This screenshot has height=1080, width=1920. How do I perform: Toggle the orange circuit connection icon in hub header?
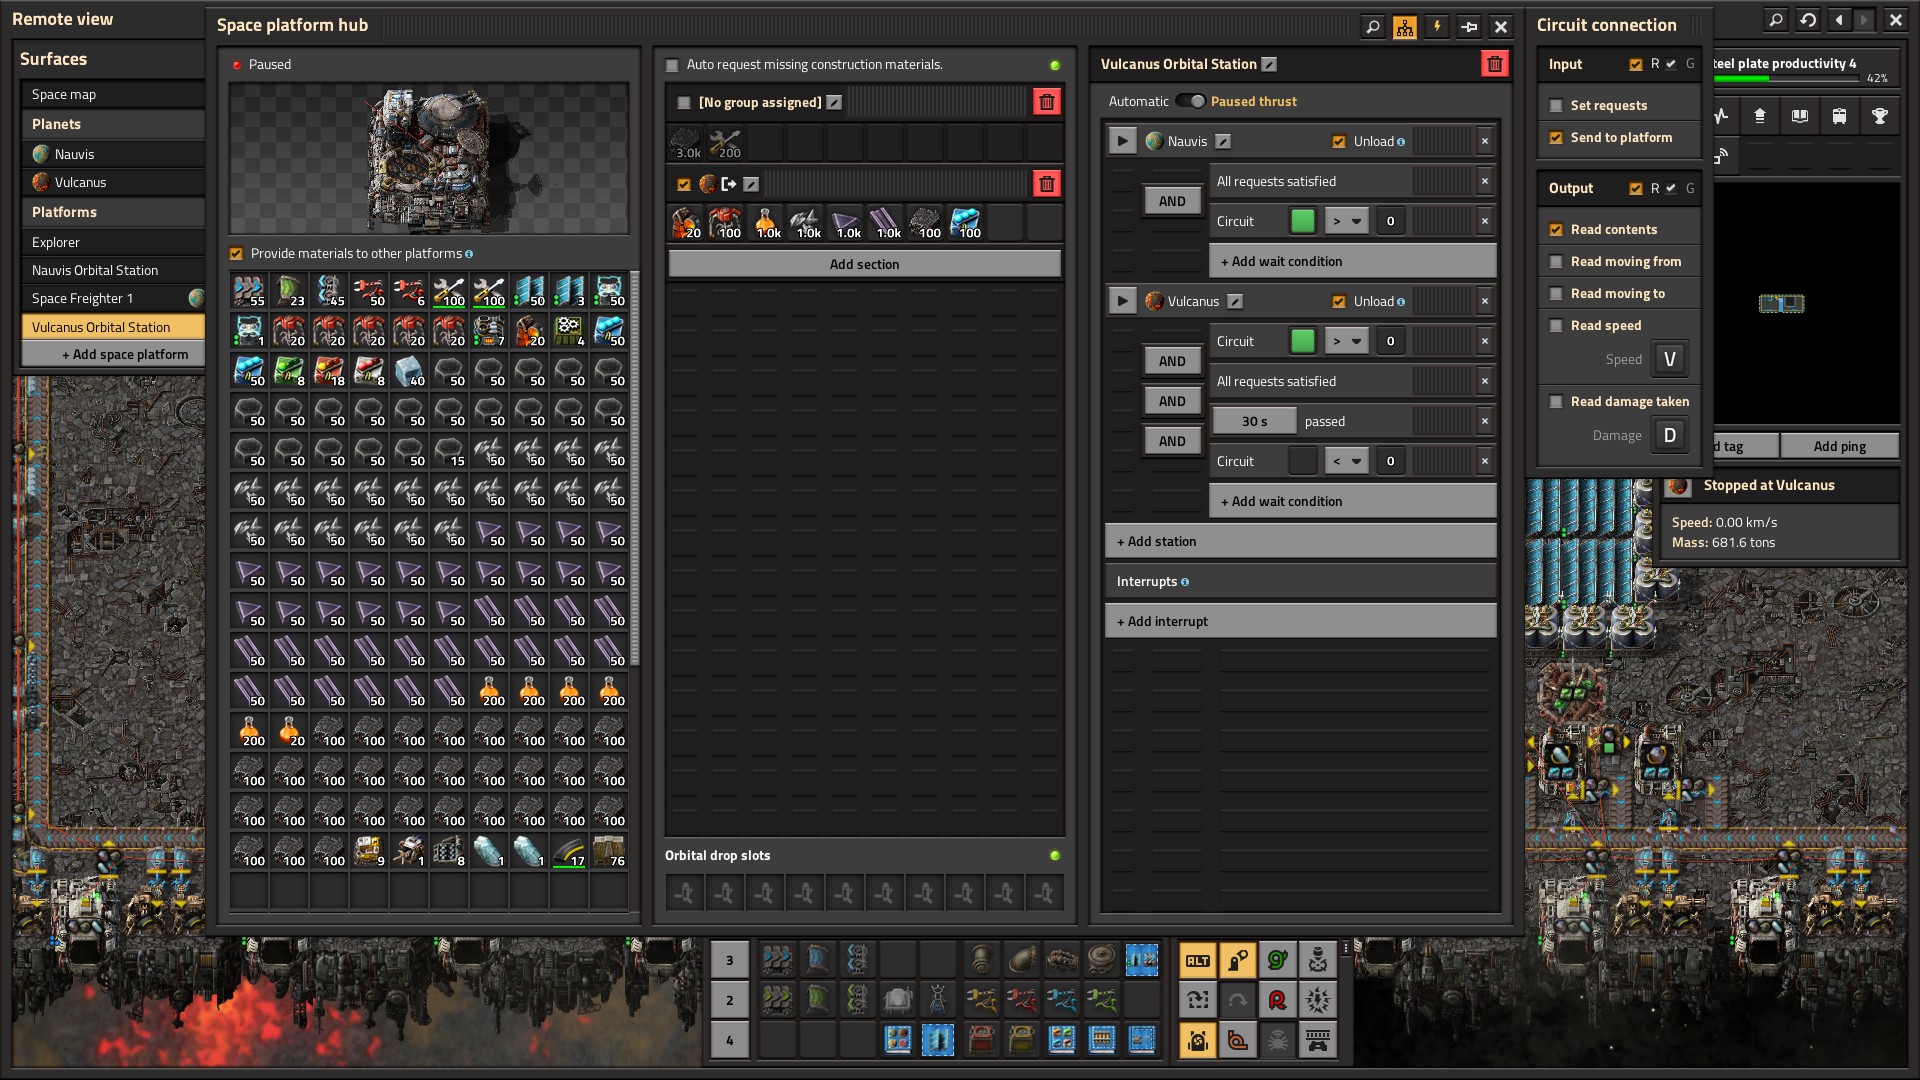click(1405, 27)
